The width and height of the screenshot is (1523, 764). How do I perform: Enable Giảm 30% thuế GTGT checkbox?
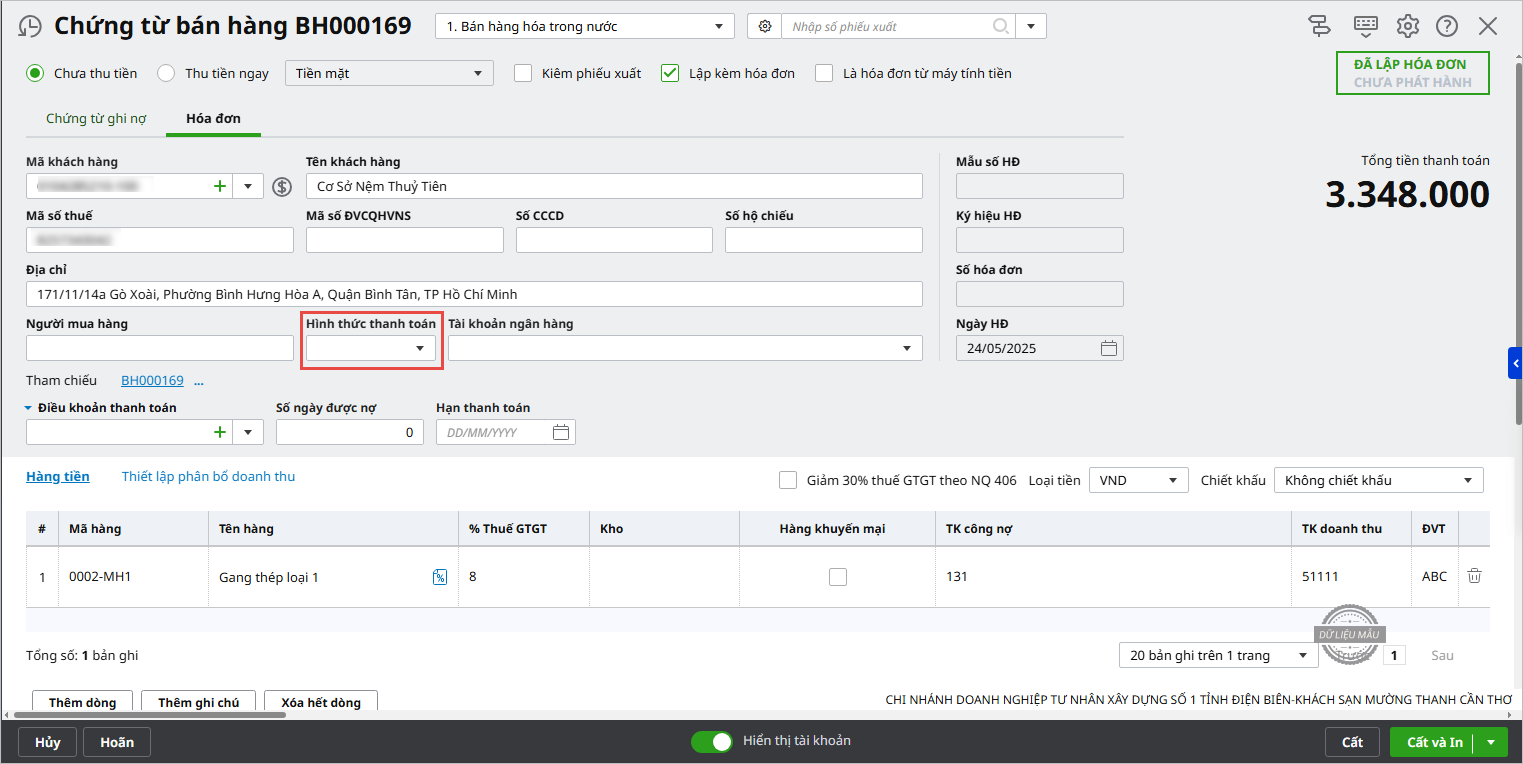tap(788, 480)
